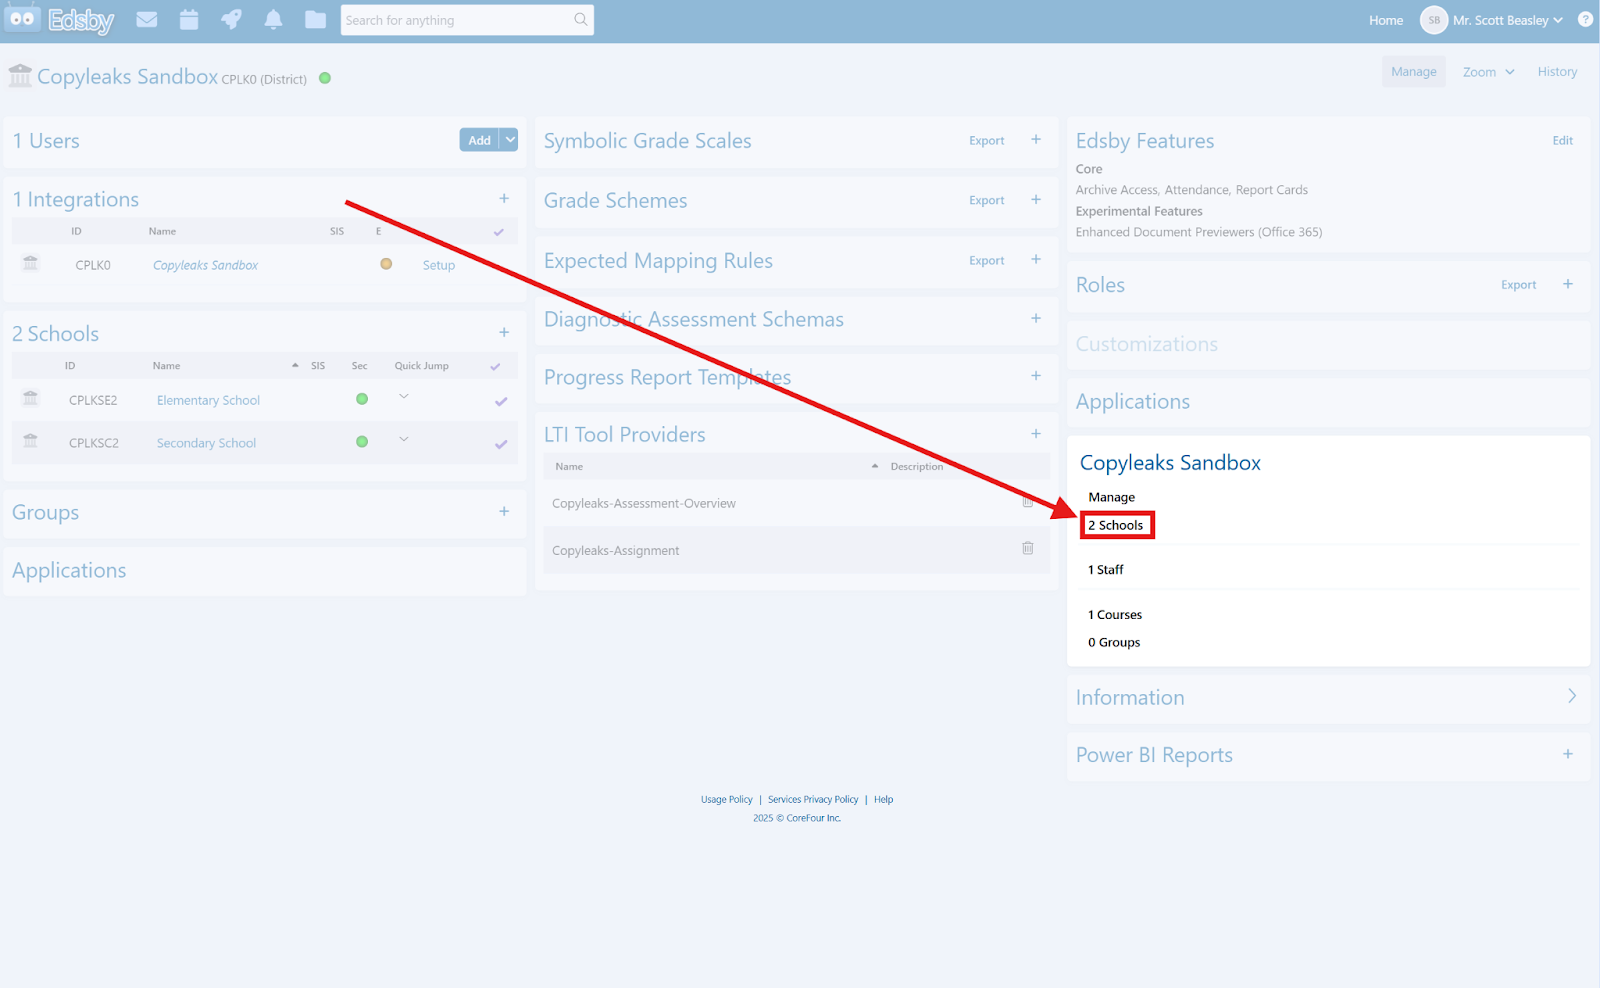Select the Manage tab
Image resolution: width=1600 pixels, height=988 pixels.
coord(1414,72)
